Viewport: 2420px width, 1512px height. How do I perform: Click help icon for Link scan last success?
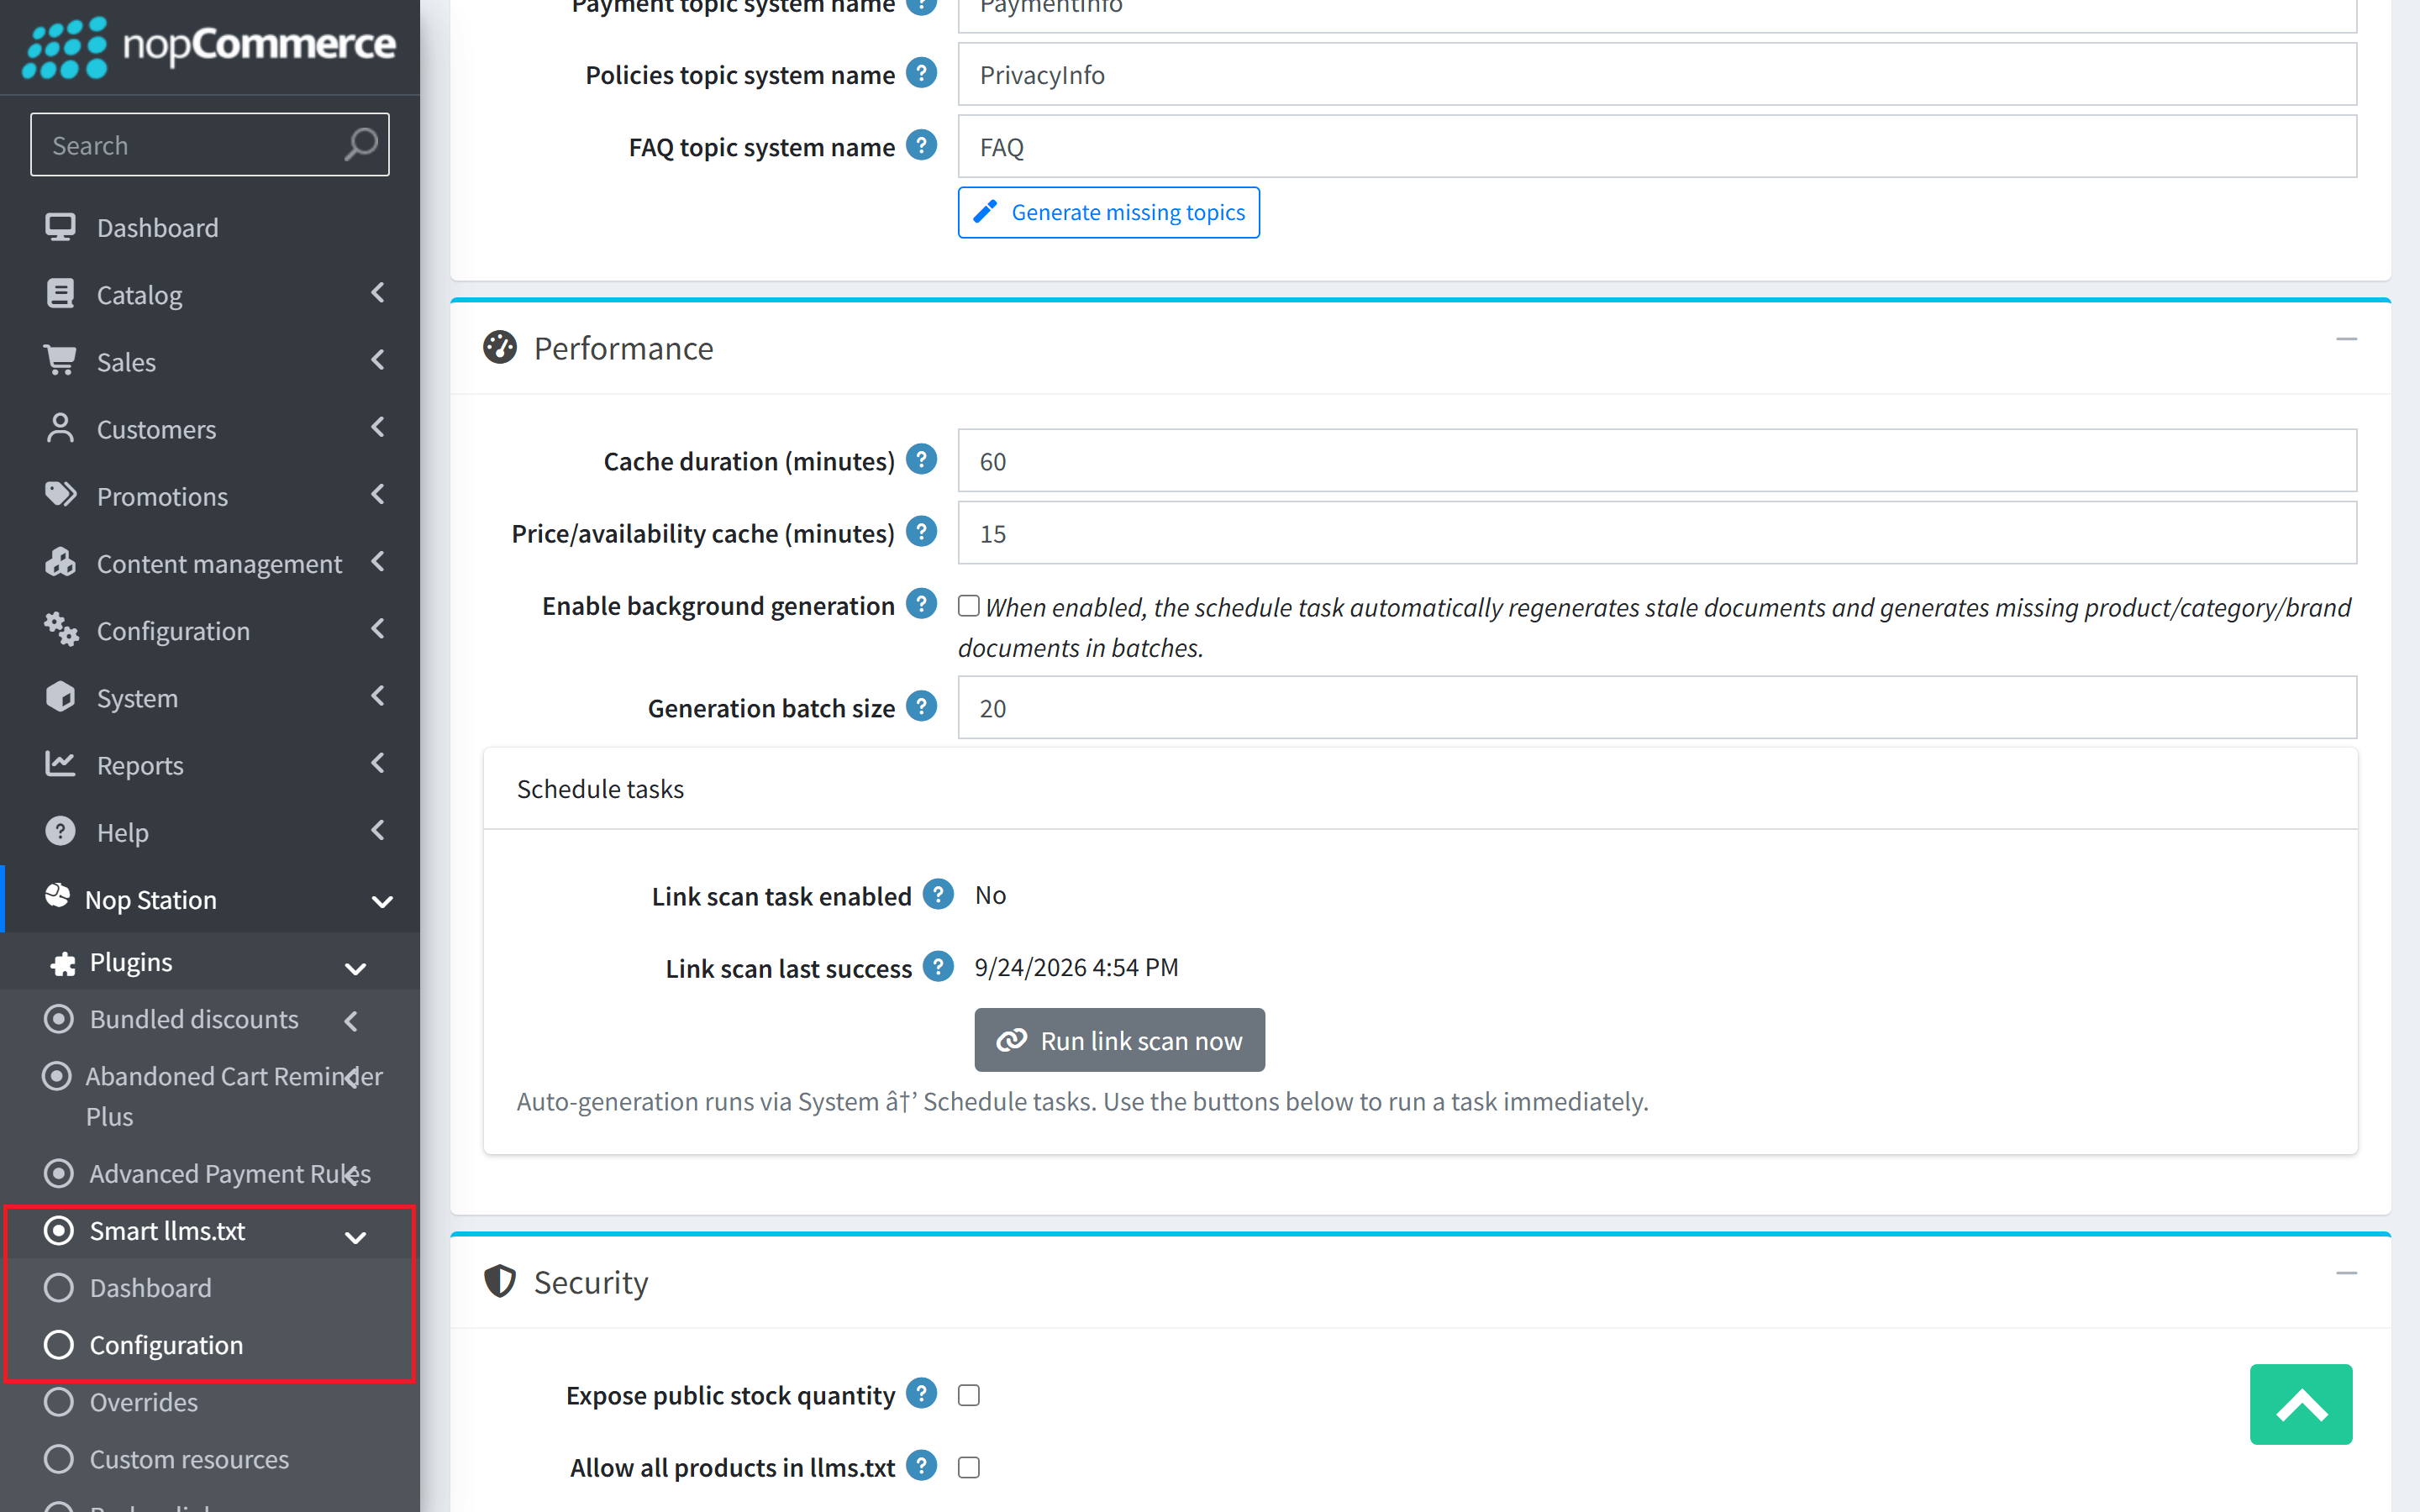pyautogui.click(x=938, y=966)
